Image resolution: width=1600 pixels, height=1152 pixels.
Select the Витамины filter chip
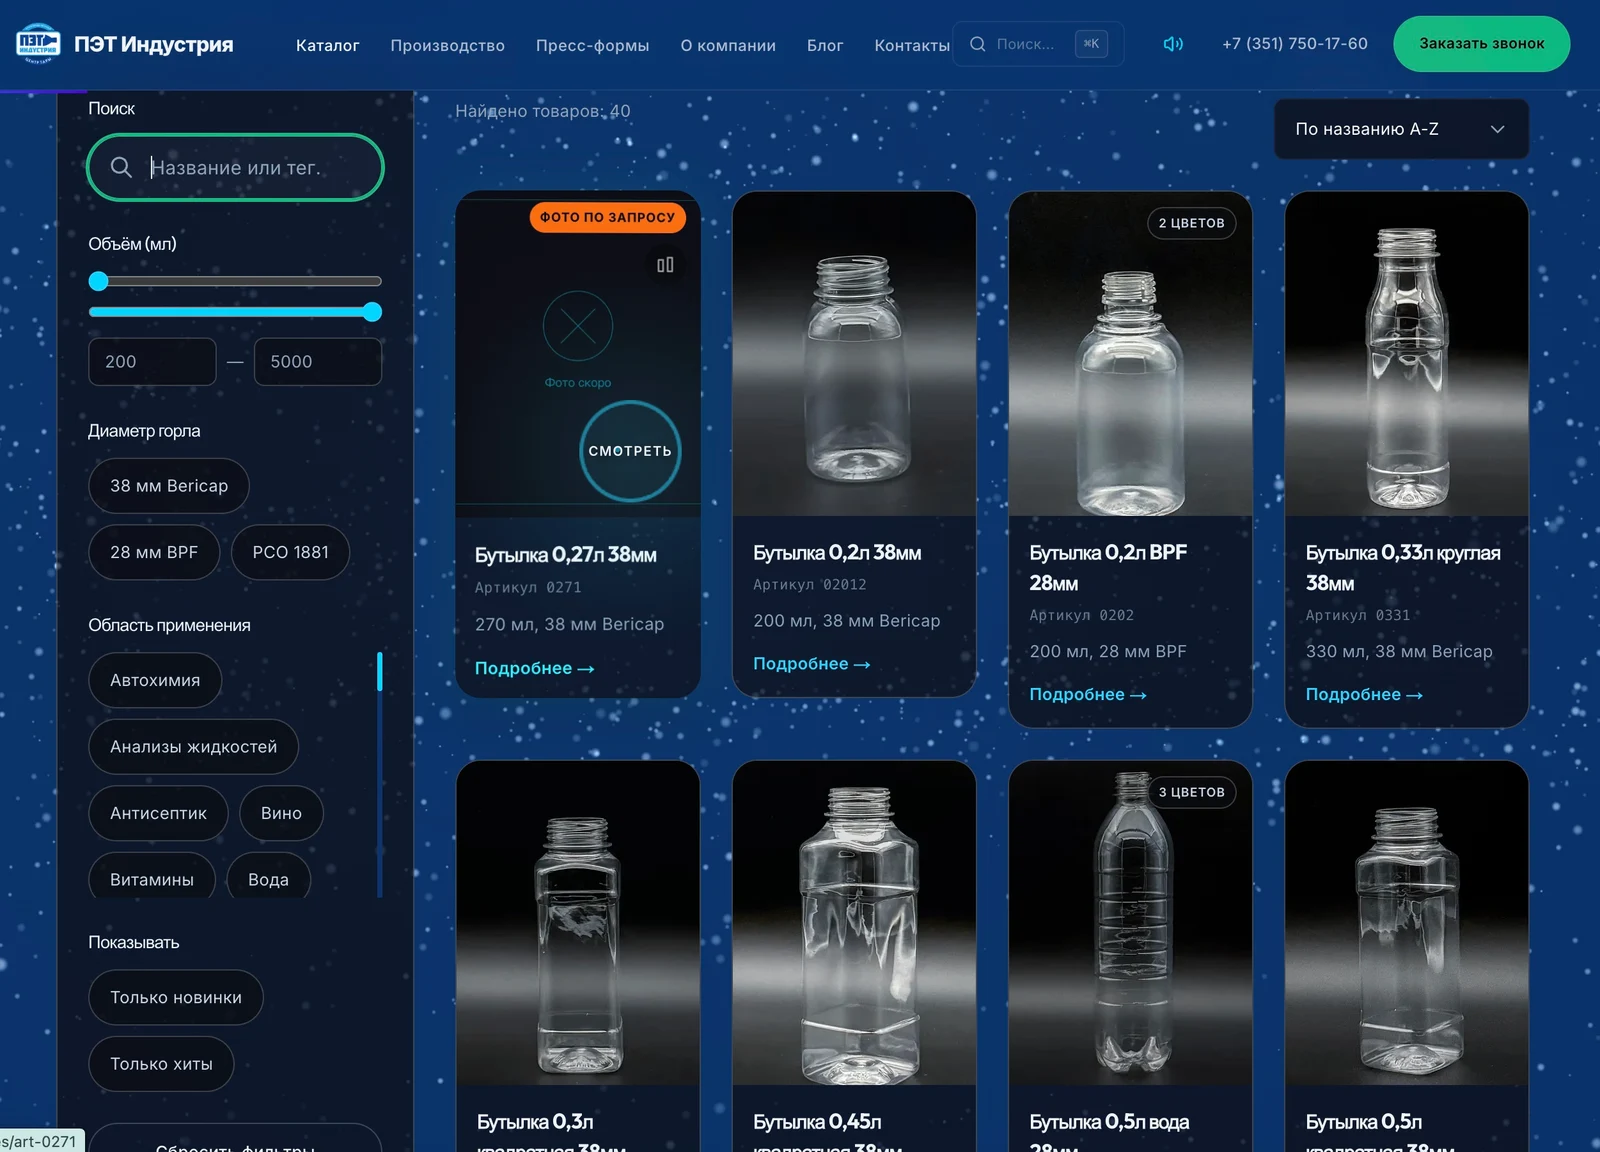pyautogui.click(x=152, y=878)
